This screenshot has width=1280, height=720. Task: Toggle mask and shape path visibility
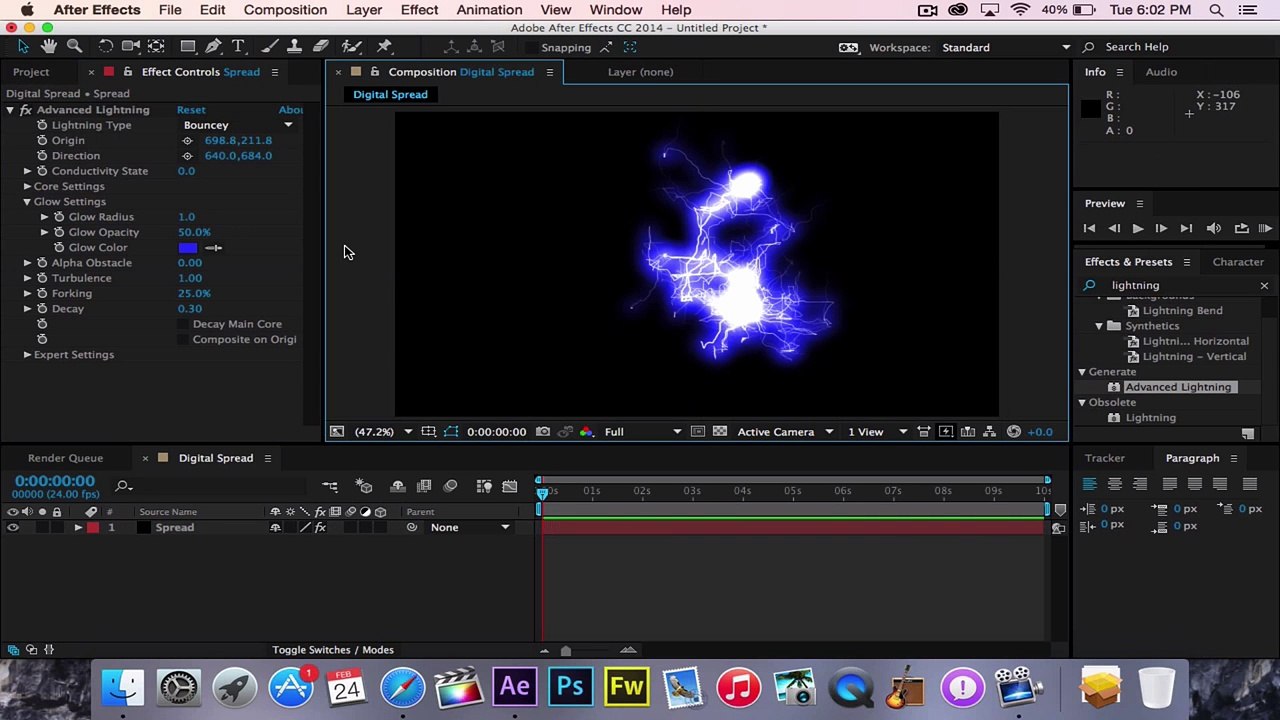tap(451, 432)
